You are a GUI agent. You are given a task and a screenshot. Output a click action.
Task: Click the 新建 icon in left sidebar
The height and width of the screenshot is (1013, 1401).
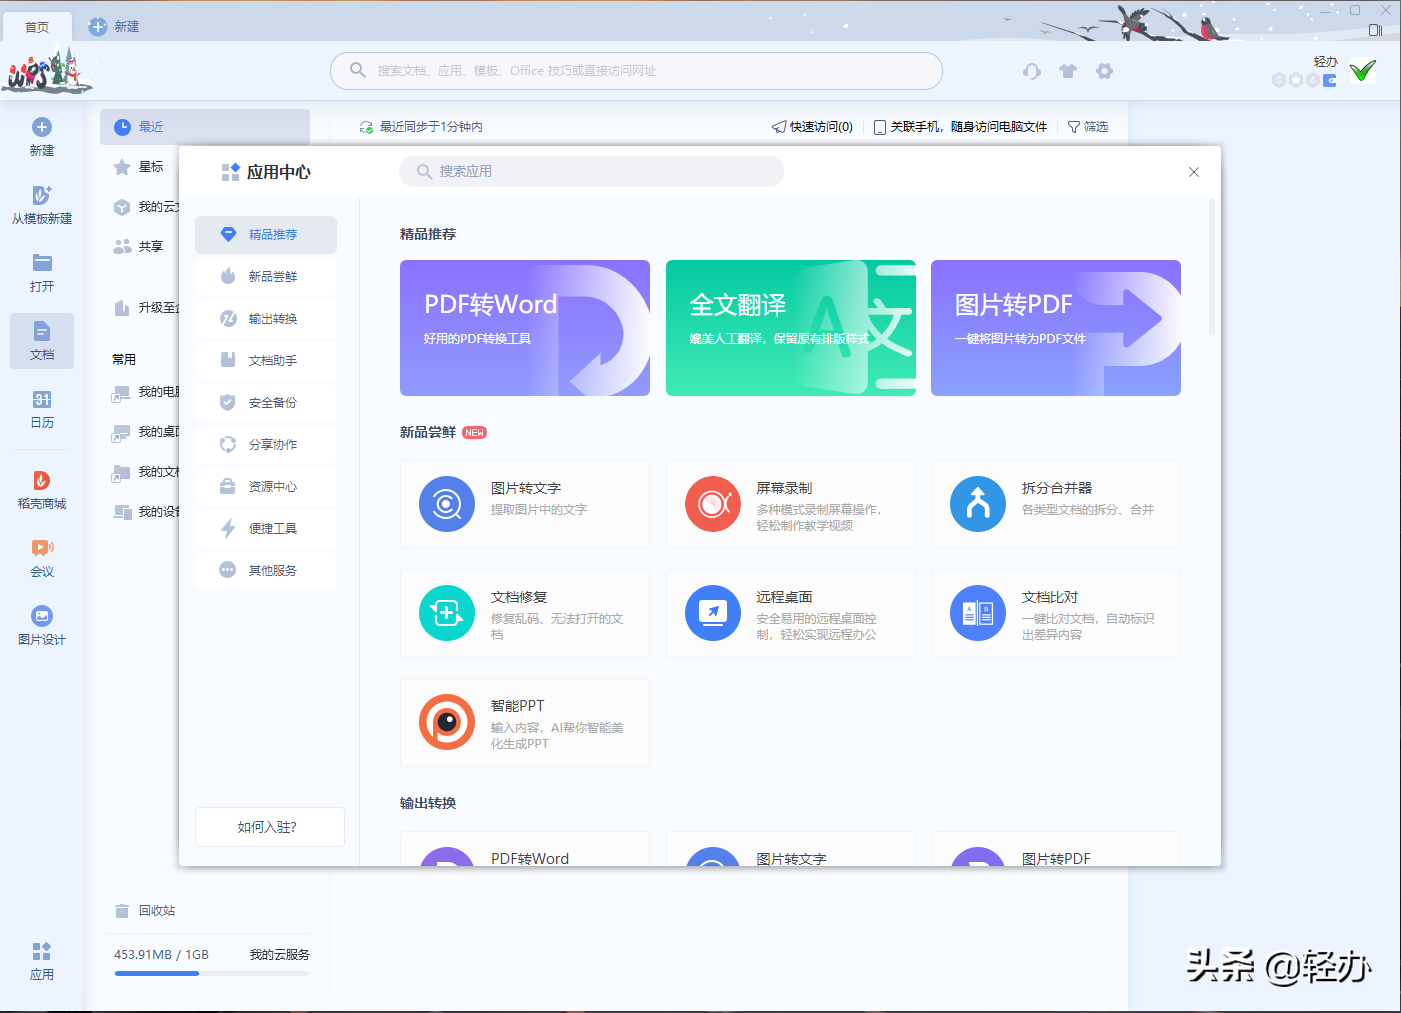point(42,127)
